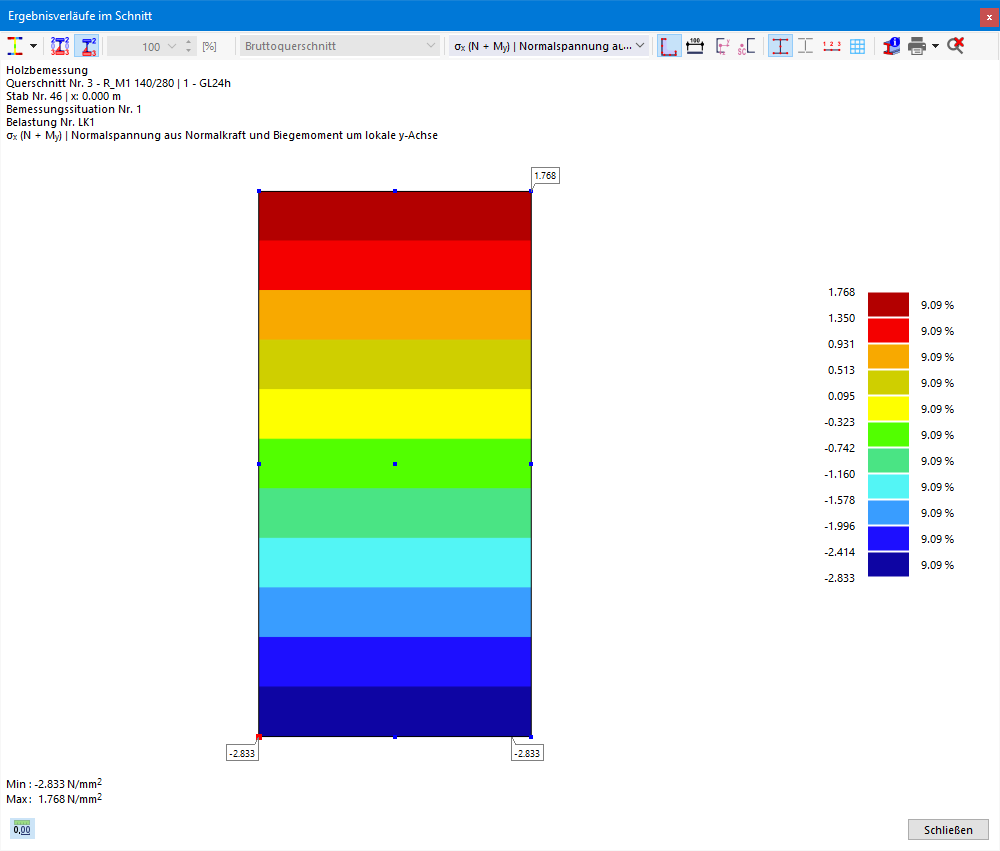Image resolution: width=1000 pixels, height=851 pixels.
Task: Click the bright green legend swatch
Action: point(888,434)
